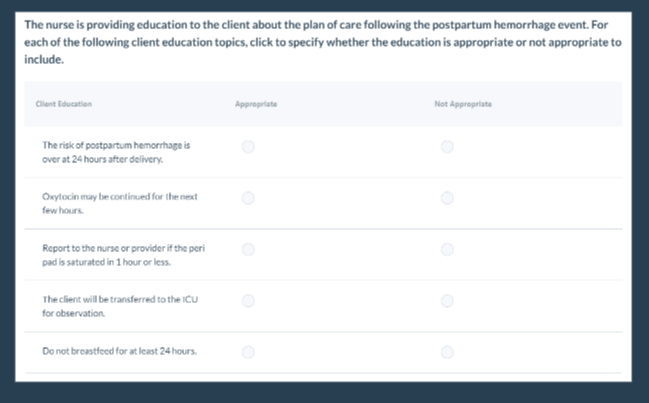
Task: Mark hemorrhage risk over at 24 hours Not Appropriate
Action: click(447, 146)
